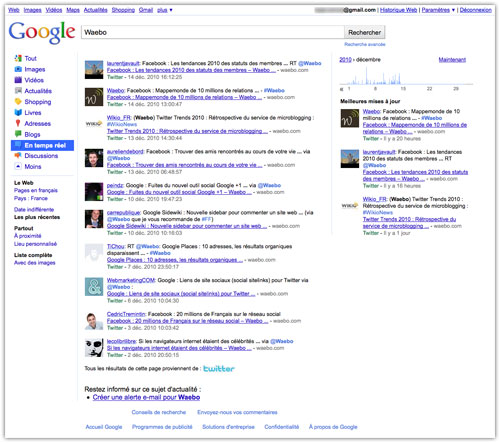Filter results by Pays : France
The height and width of the screenshot is (443, 500).
click(x=31, y=198)
